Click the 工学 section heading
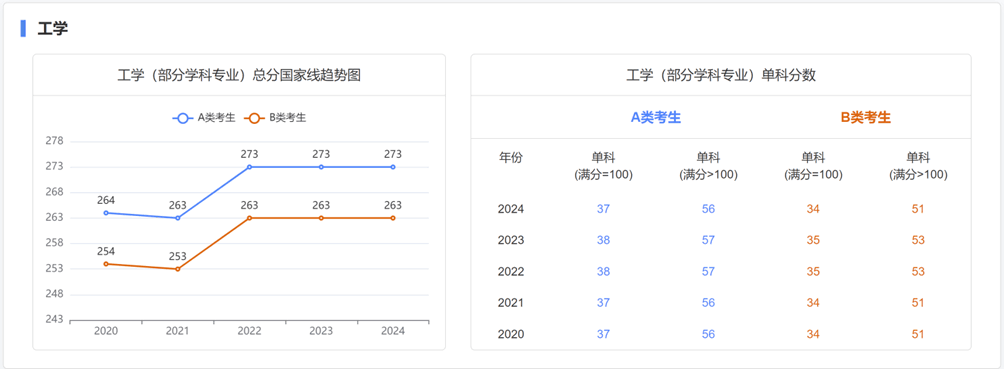The image size is (1004, 369). tap(53, 29)
